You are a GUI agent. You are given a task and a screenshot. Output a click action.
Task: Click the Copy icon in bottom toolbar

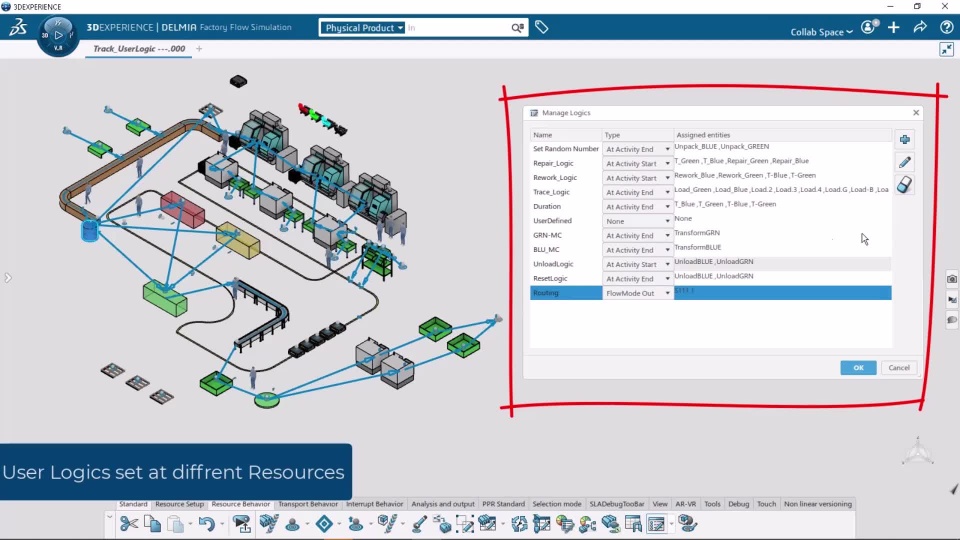[152, 524]
